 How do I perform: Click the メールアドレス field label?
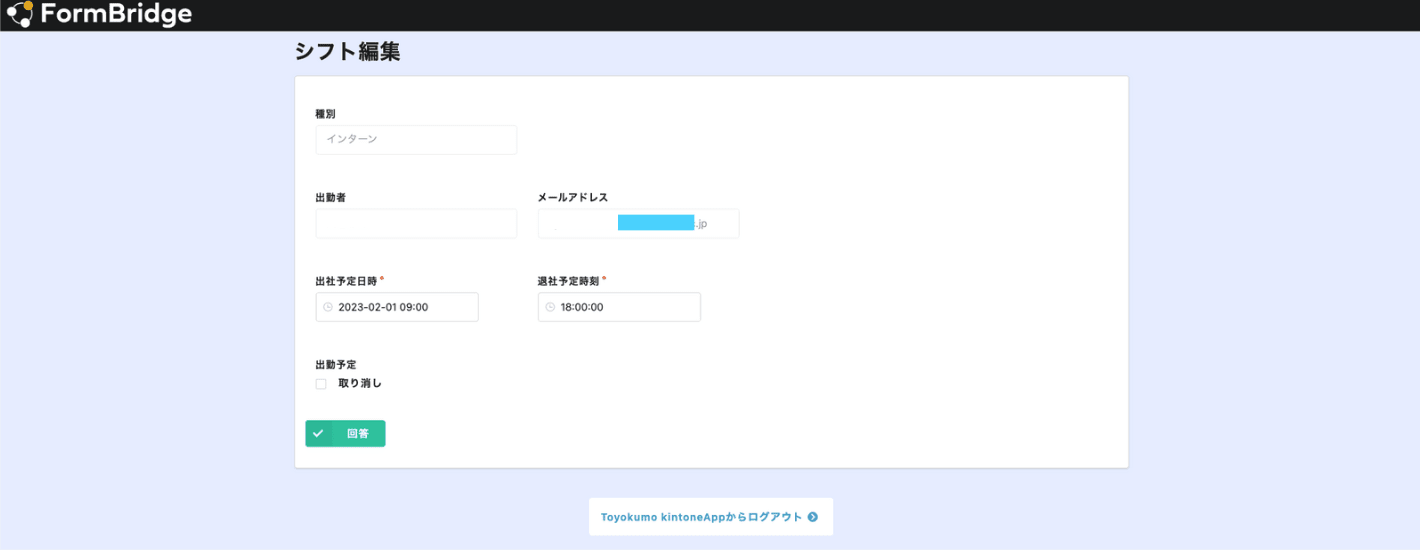[x=572, y=198]
